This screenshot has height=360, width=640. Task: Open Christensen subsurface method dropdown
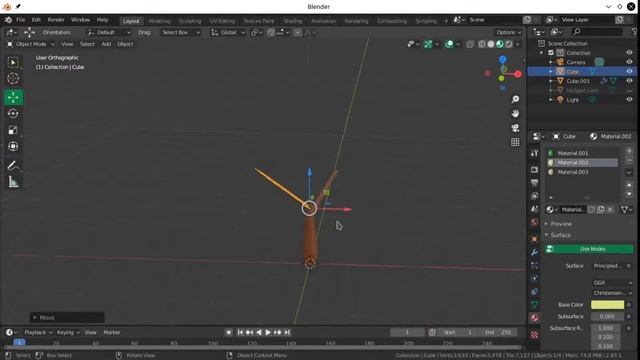click(x=613, y=293)
